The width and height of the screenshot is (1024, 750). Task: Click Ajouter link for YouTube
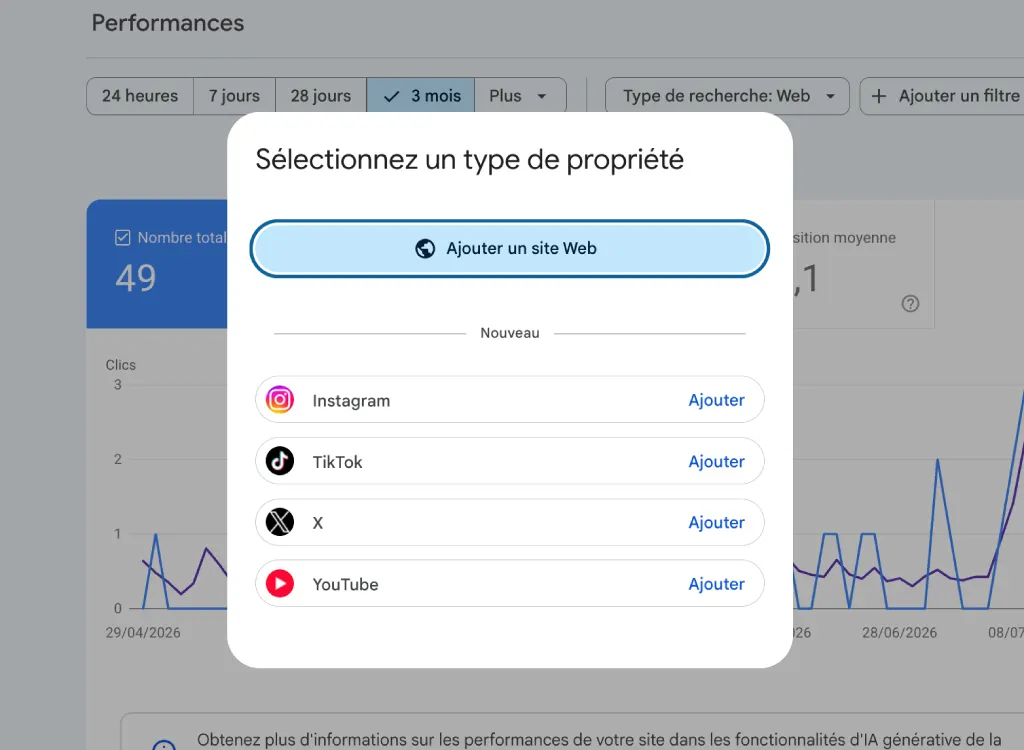pyautogui.click(x=716, y=583)
